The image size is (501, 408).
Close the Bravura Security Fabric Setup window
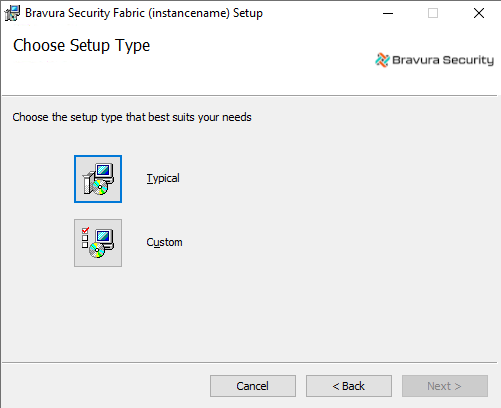(x=479, y=13)
